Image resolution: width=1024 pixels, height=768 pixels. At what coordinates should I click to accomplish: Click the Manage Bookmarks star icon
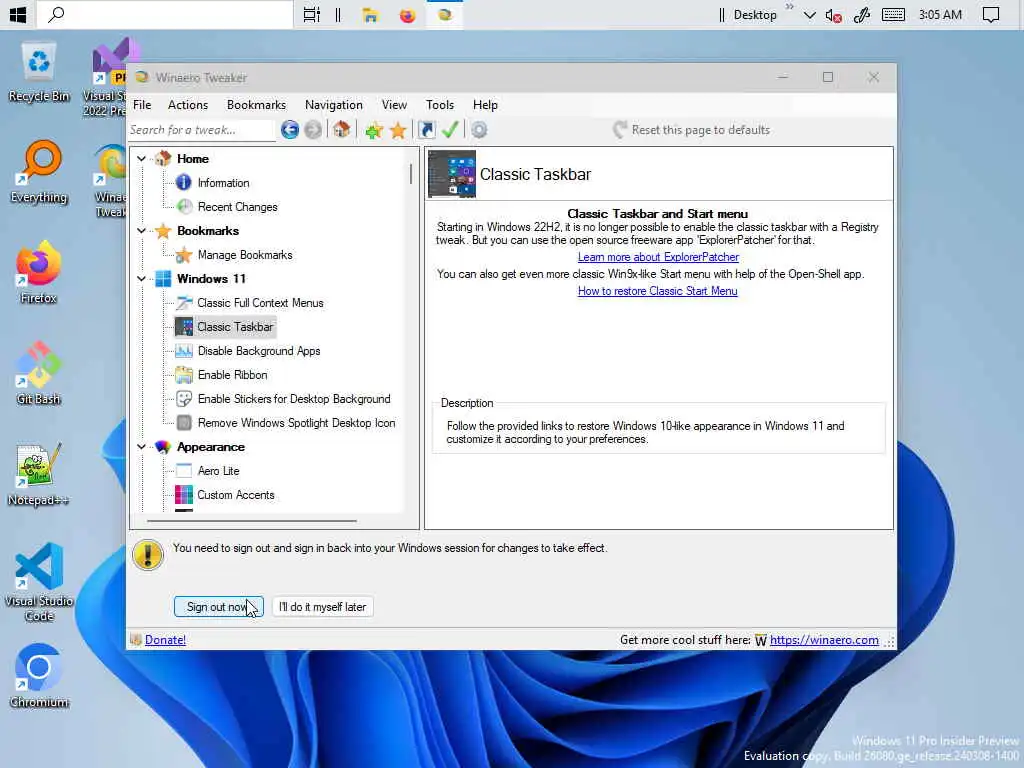pos(184,255)
